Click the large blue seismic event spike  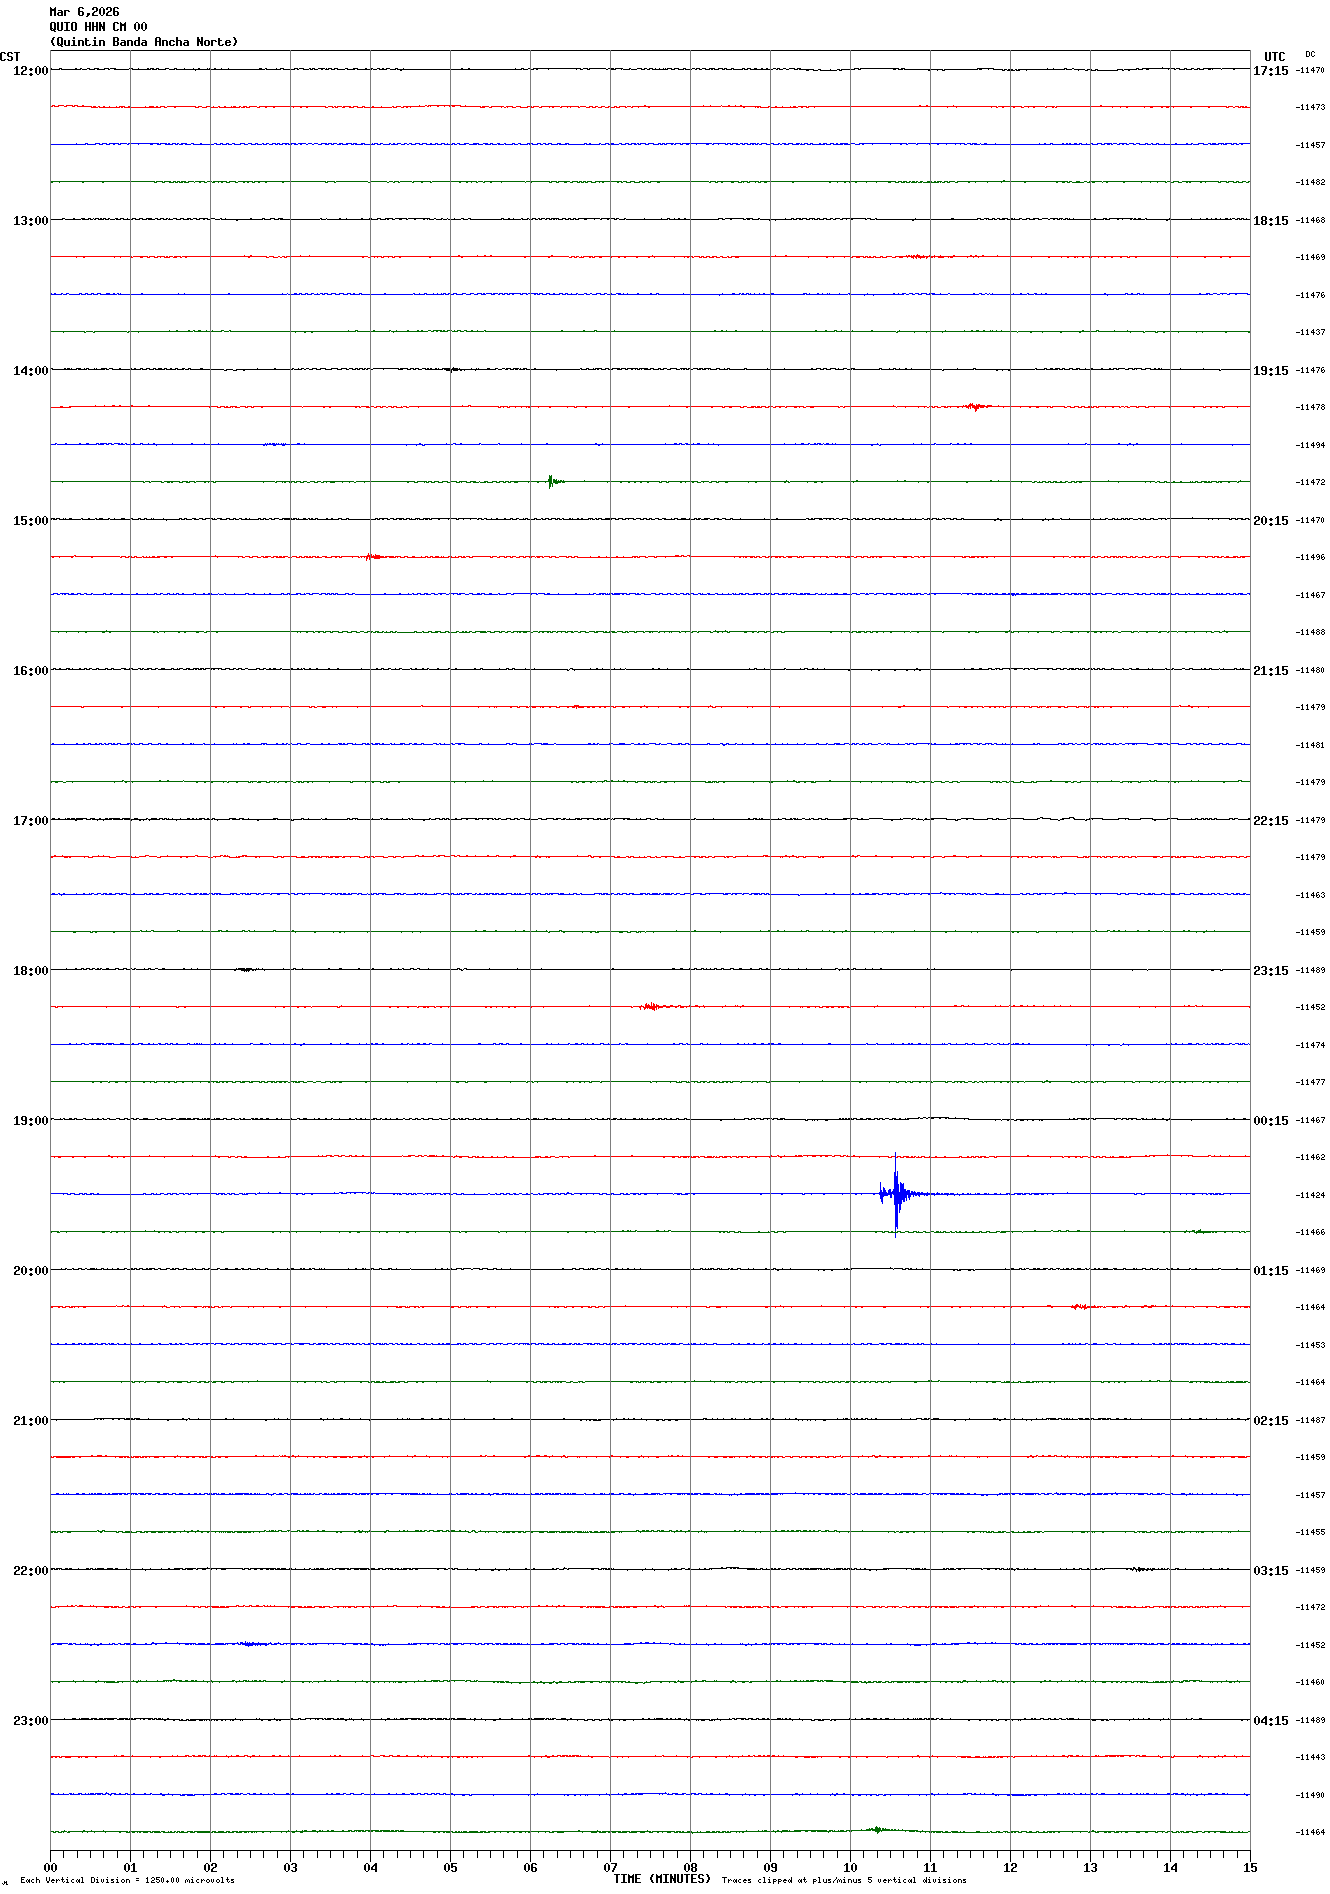coord(896,1193)
